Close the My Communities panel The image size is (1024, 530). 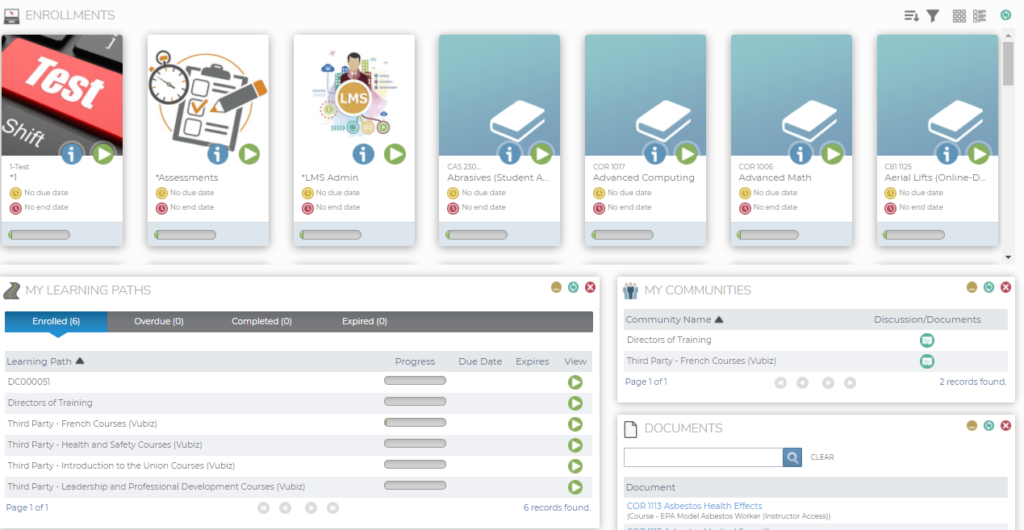point(1006,287)
